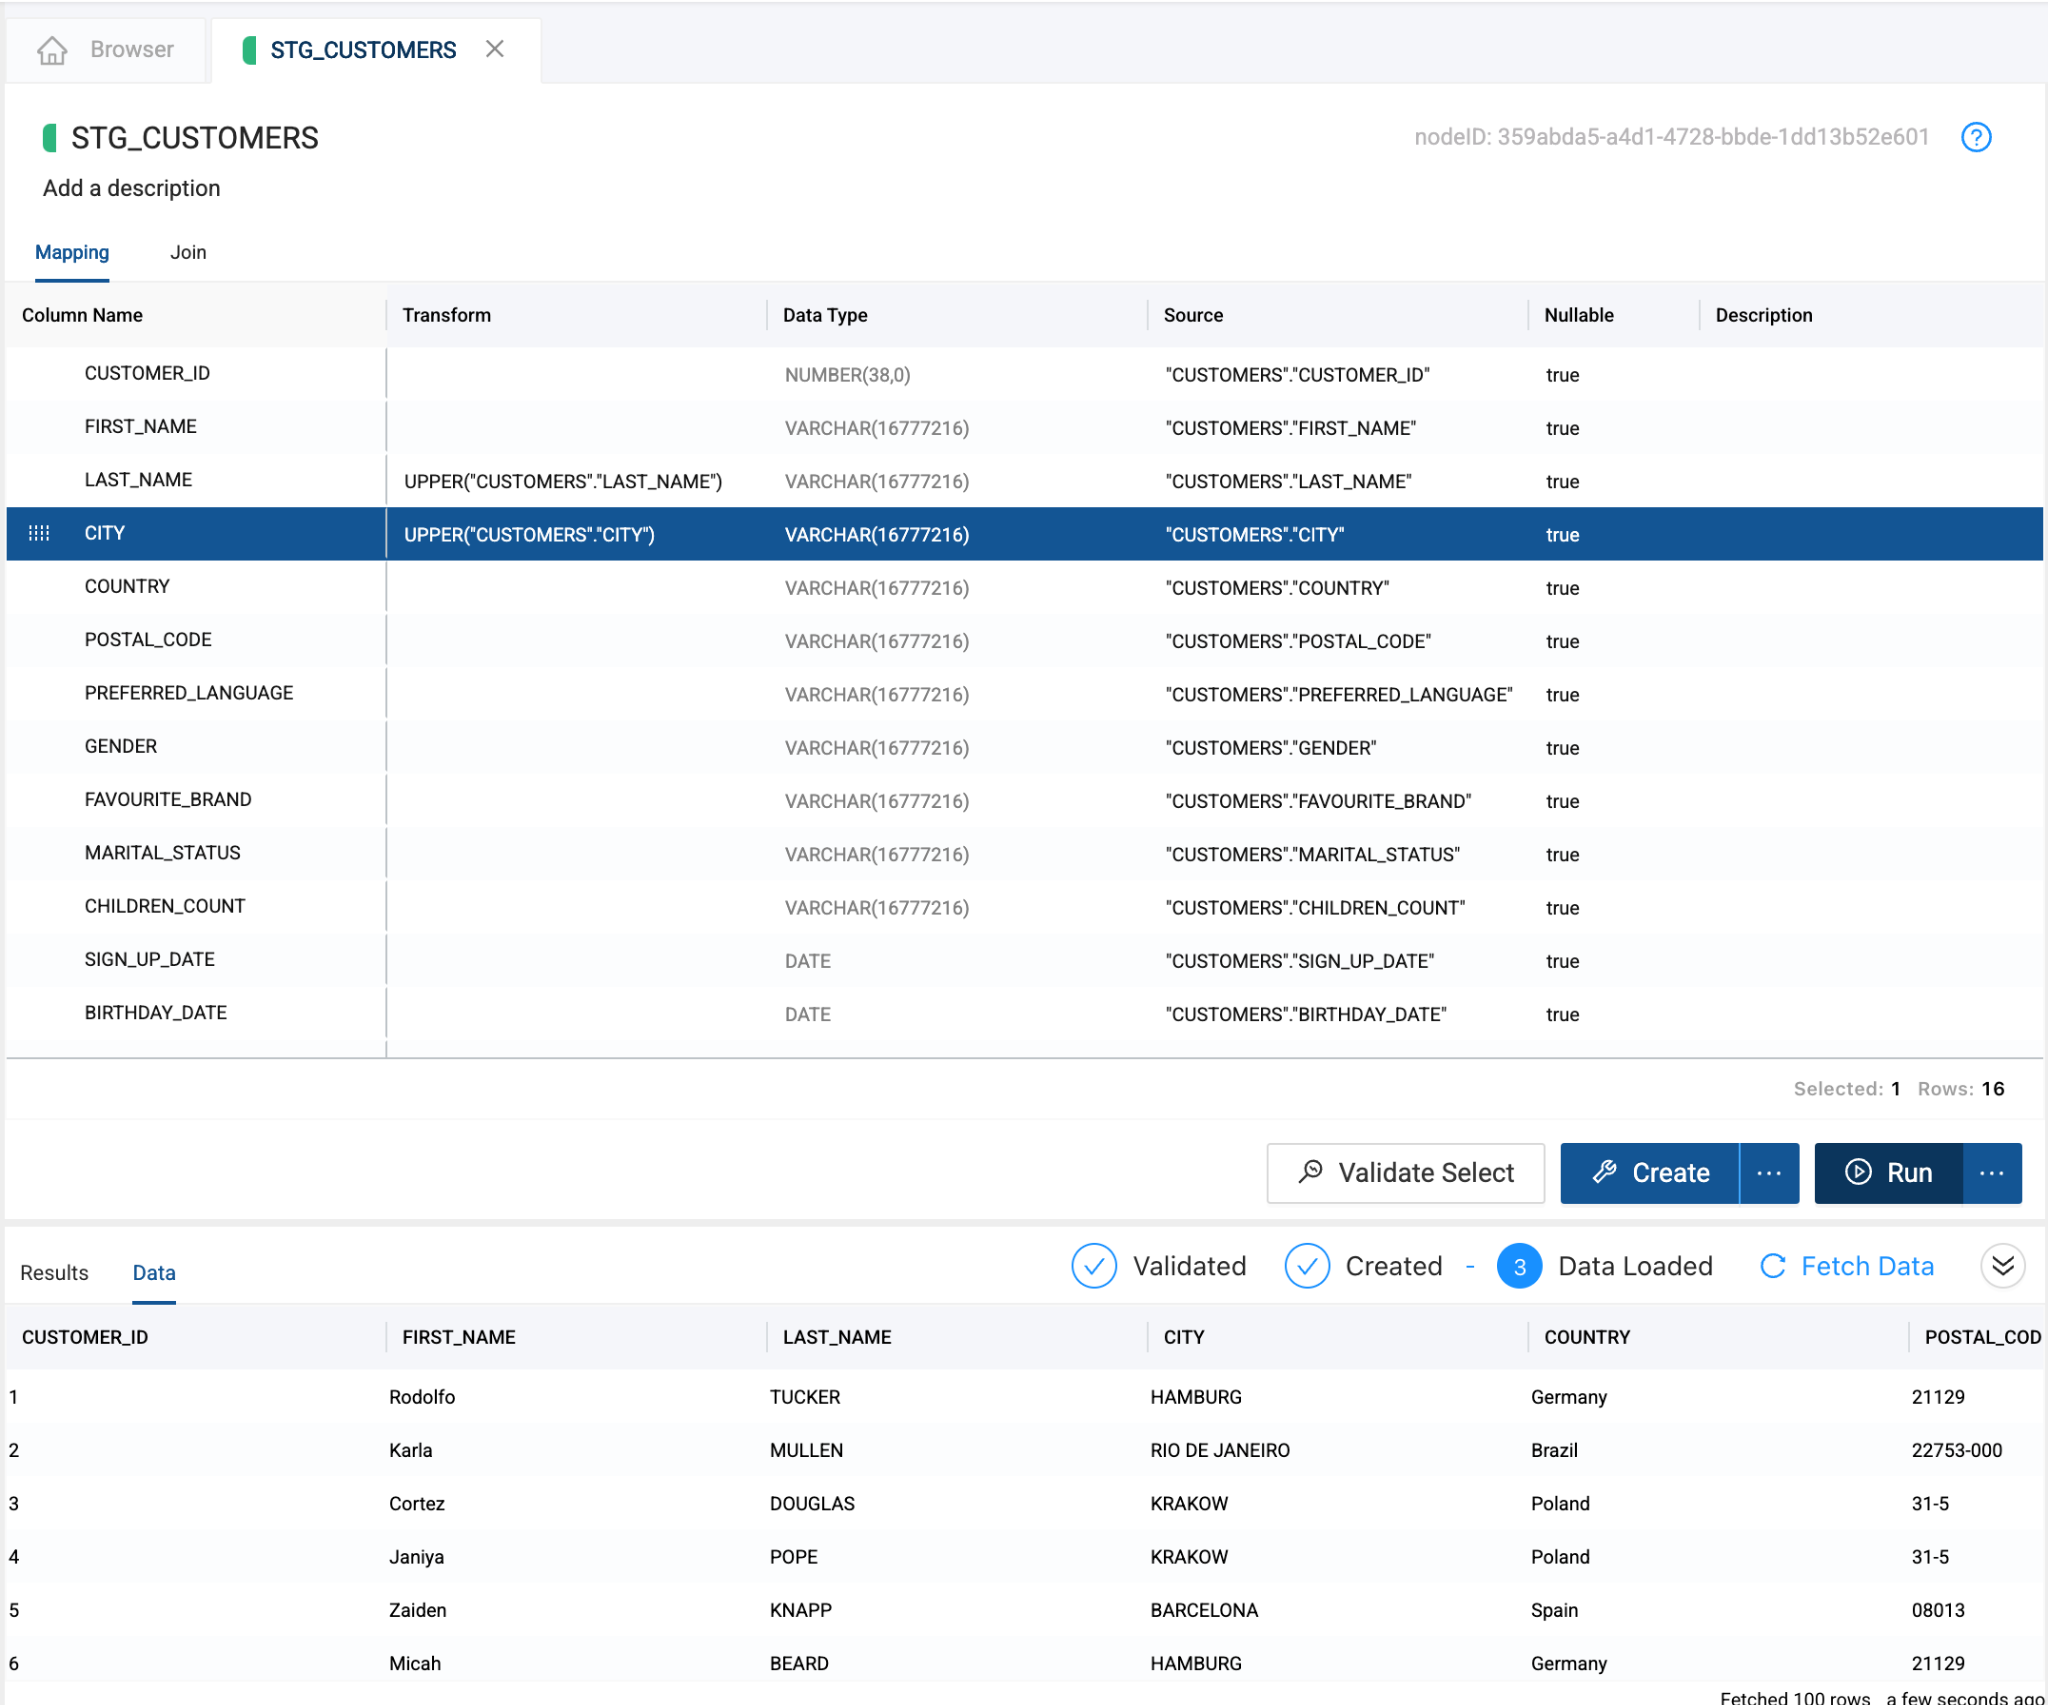Select the FAVOURITE_BRAND mapping row
This screenshot has height=1705, width=2048.
[1024, 800]
